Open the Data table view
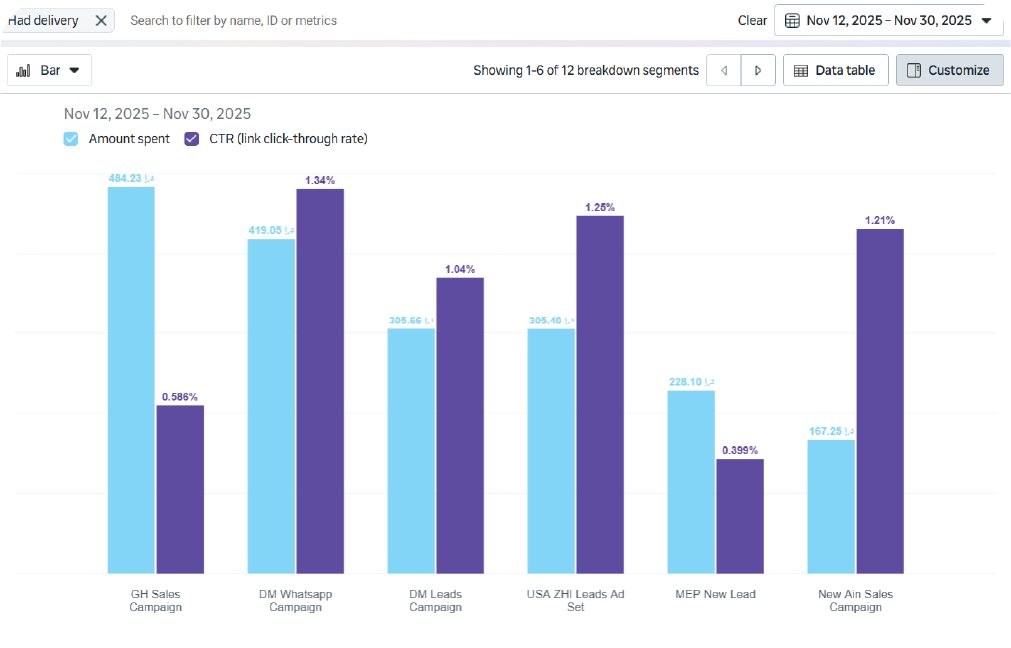The image size is (1011, 648). tap(835, 70)
